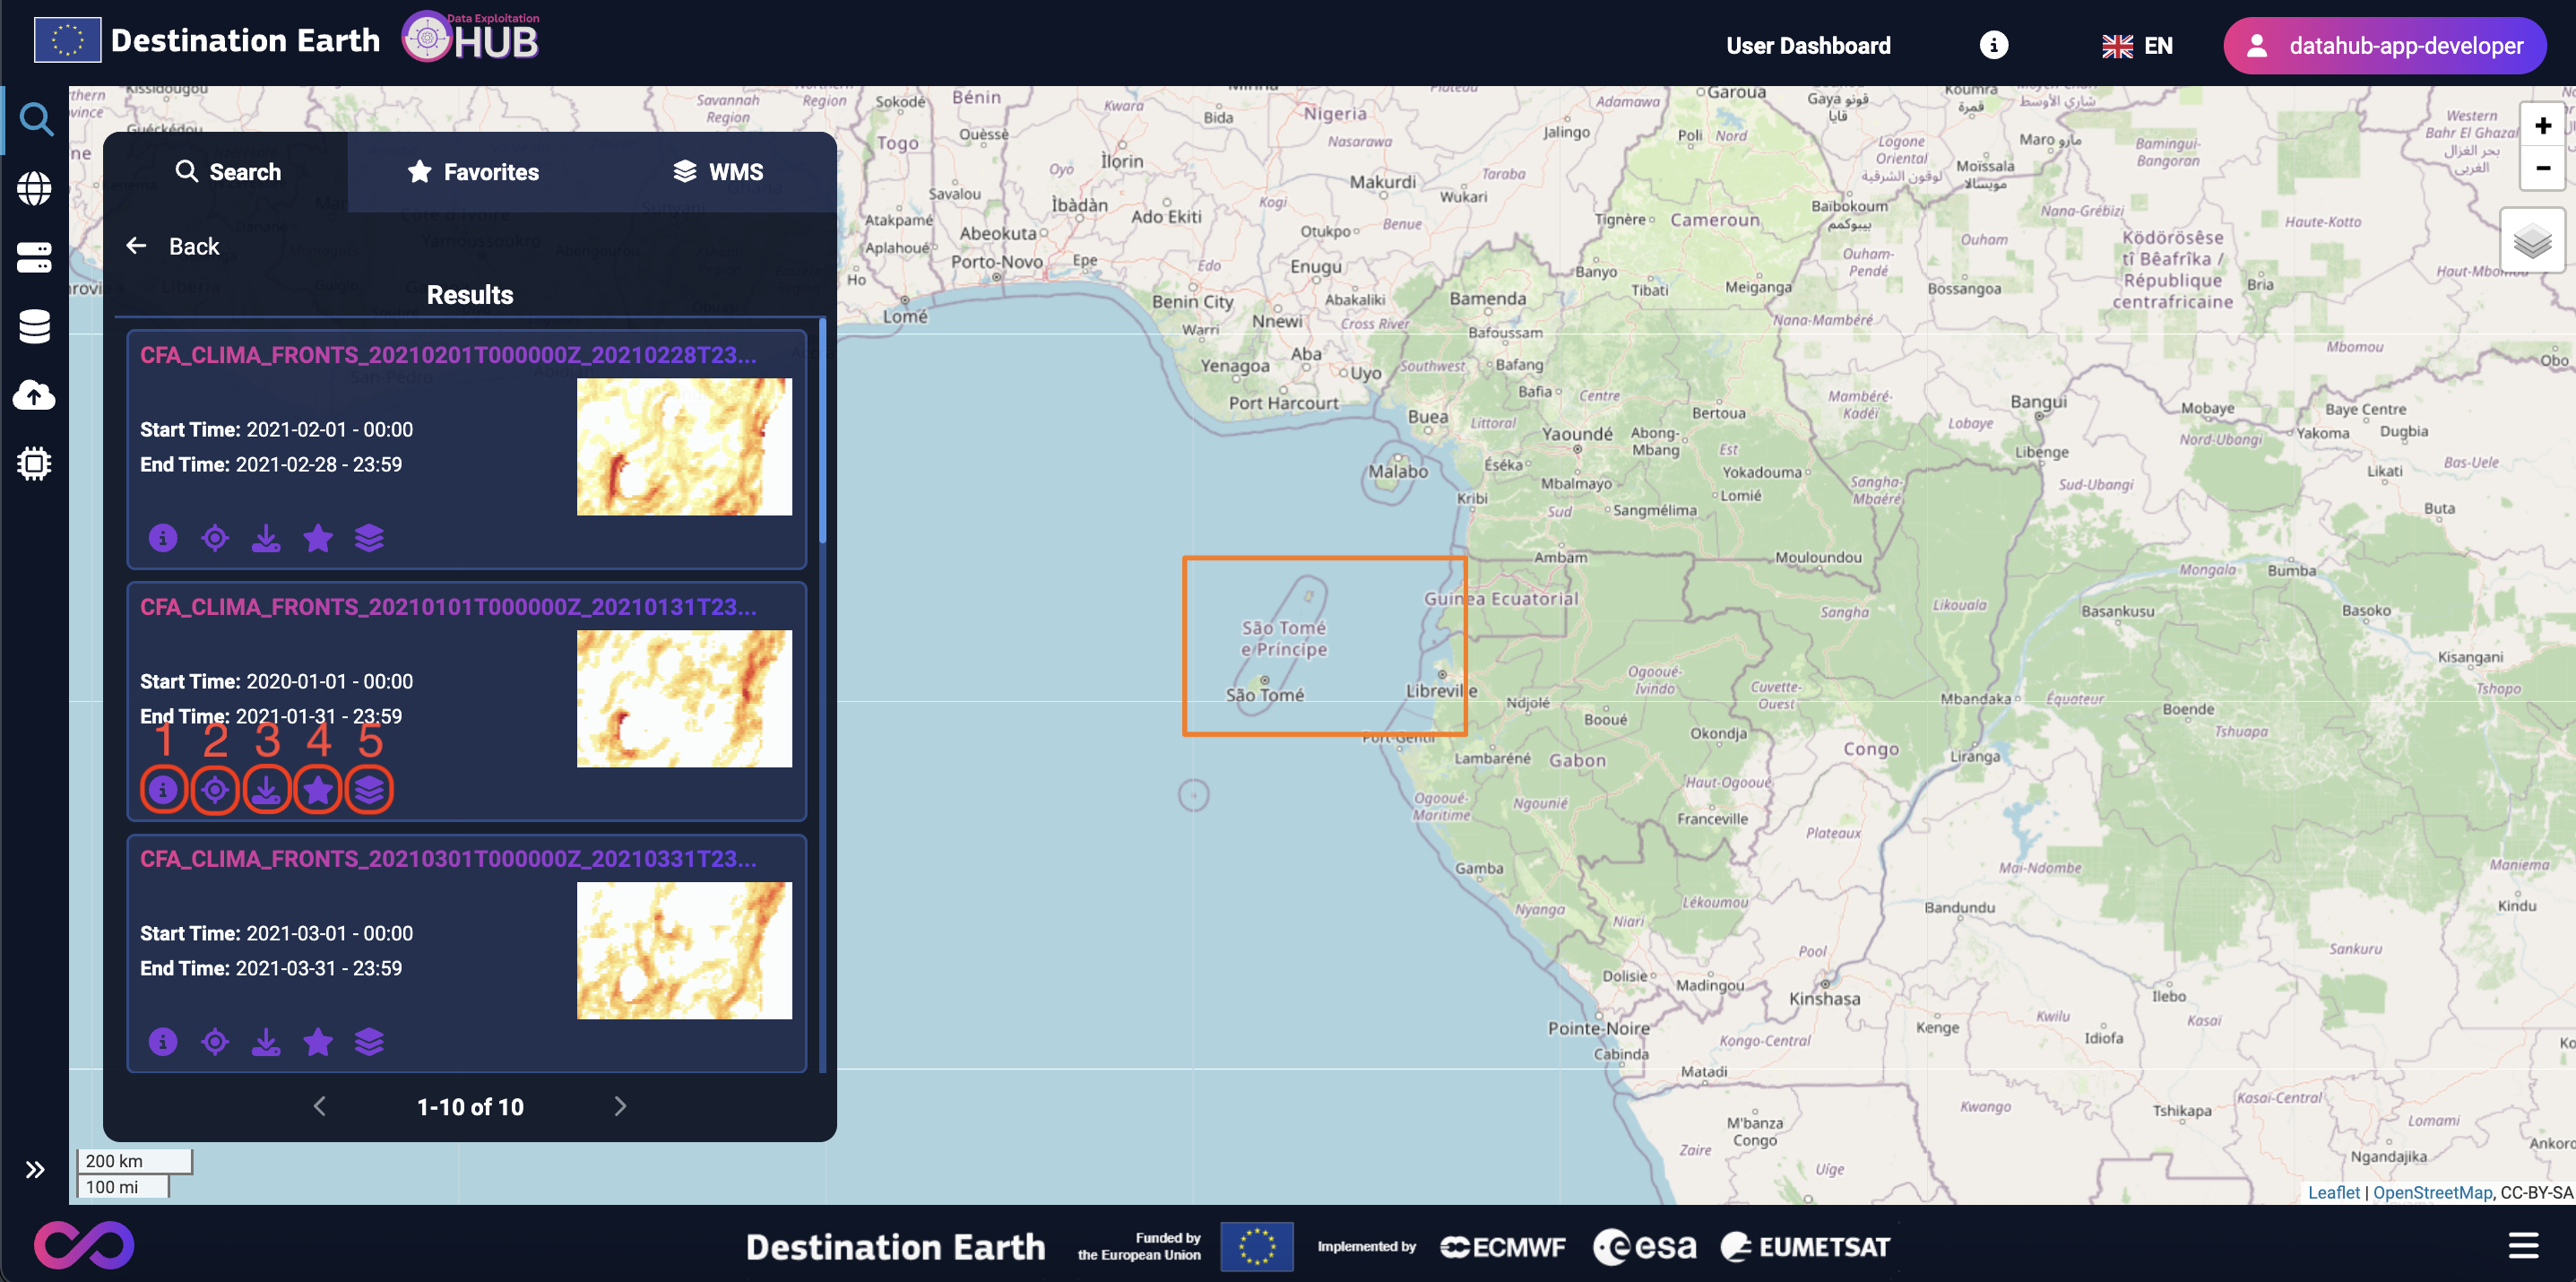This screenshot has height=1282, width=2576.
Task: Open the CFA_CLIMA_FRONTS_20210301 result title
Action: (448, 859)
